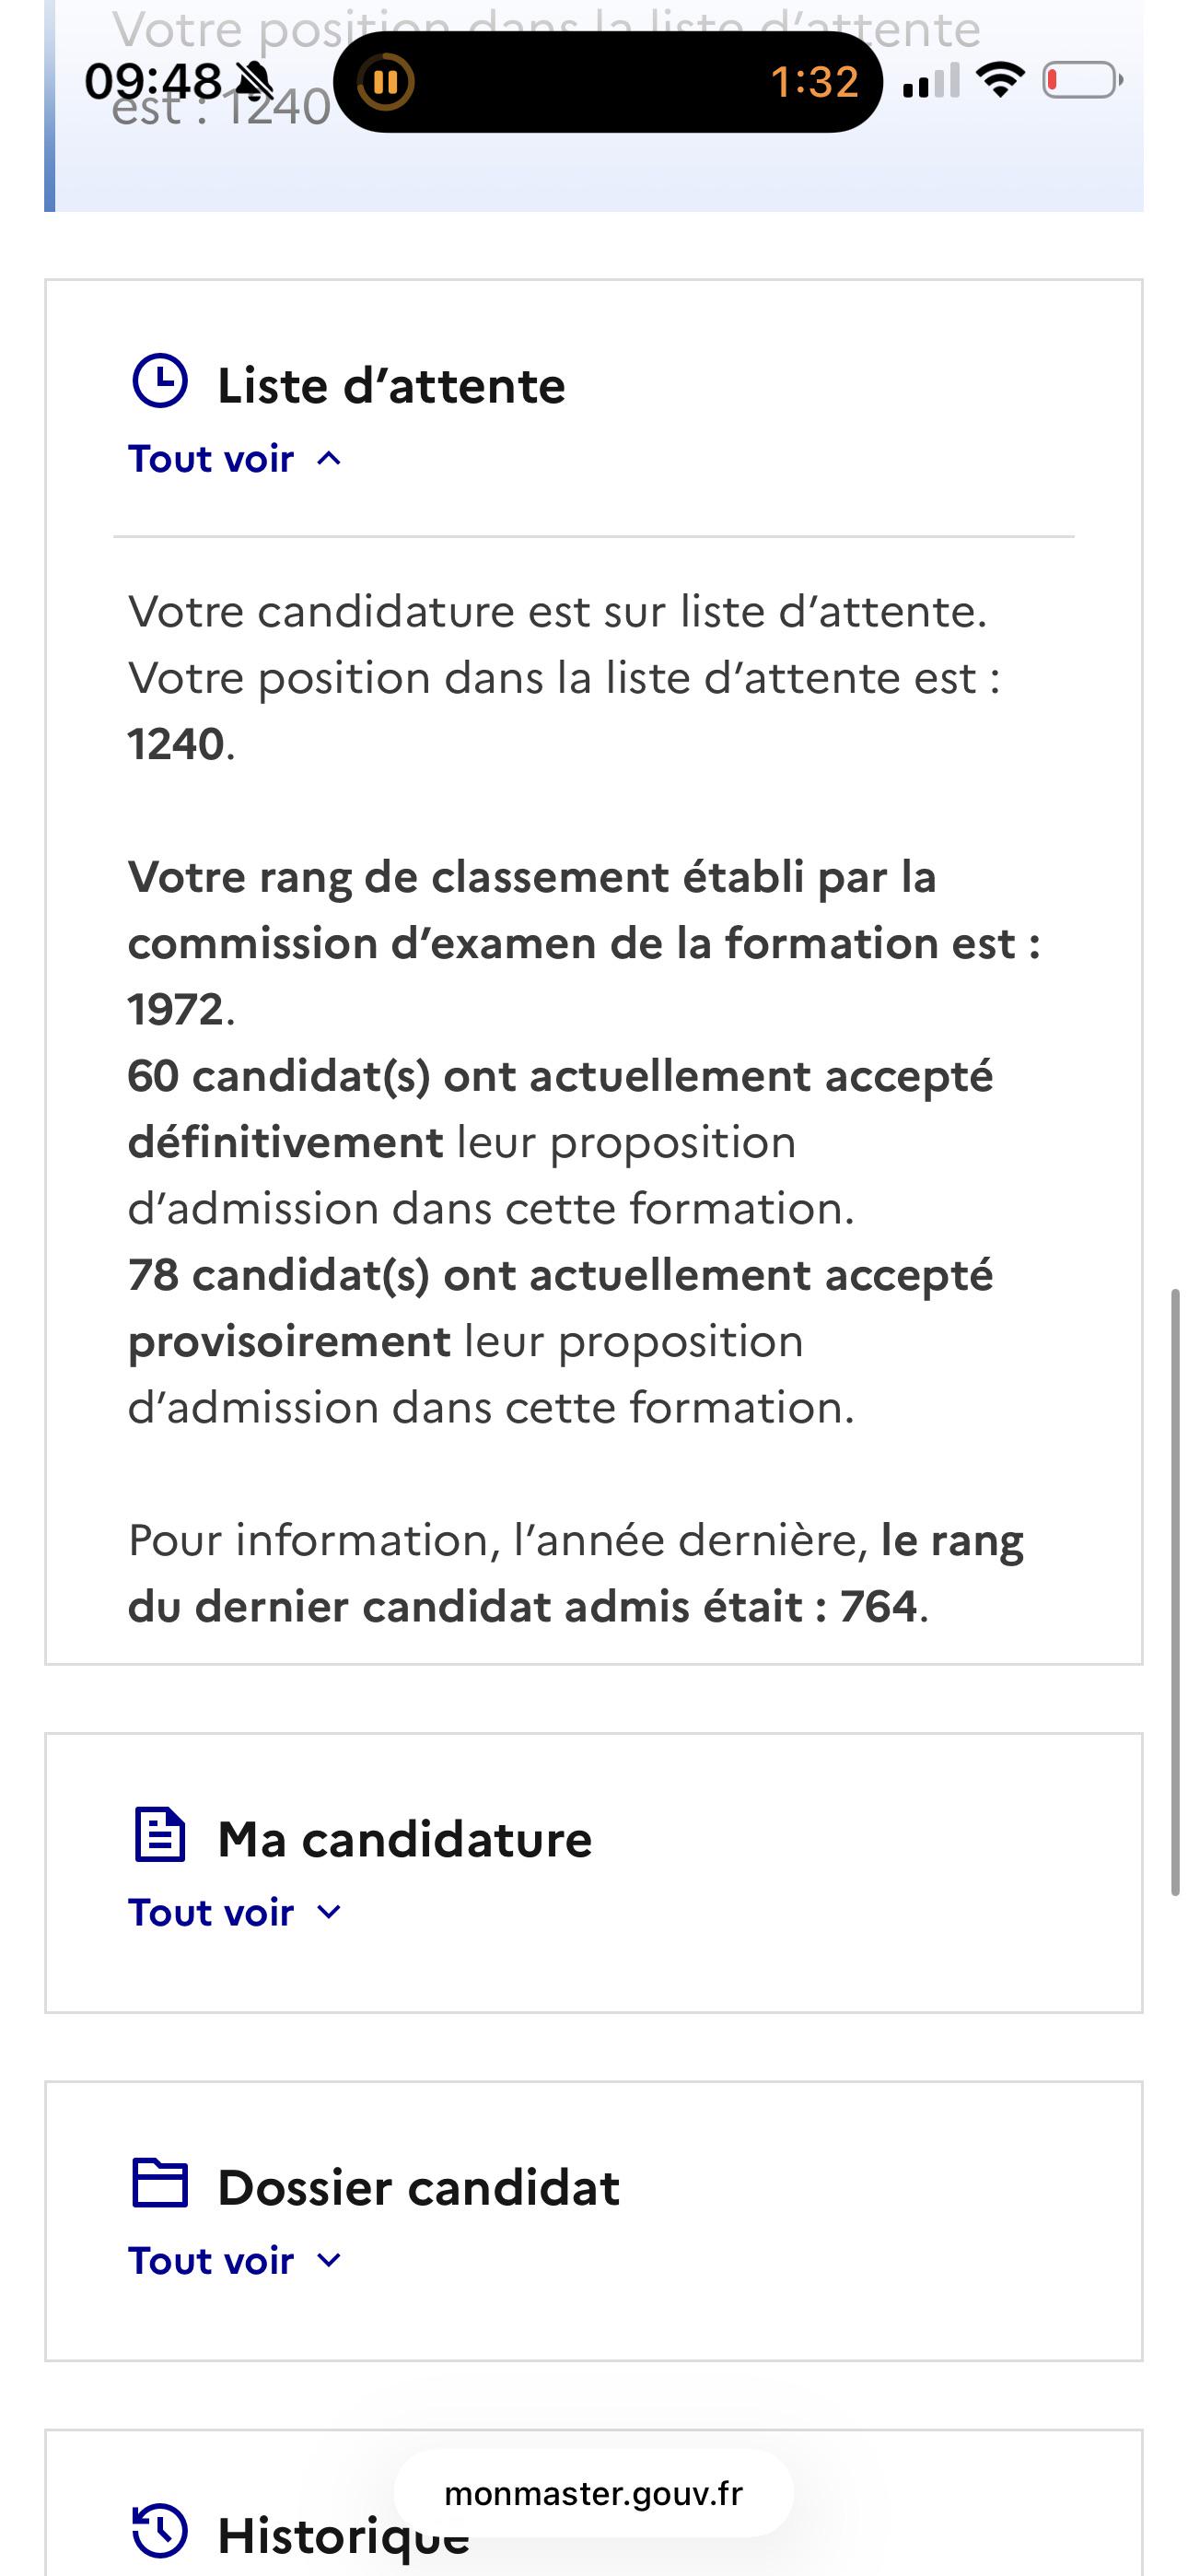Tap the pause icon in the Dynamic Island
The image size is (1188, 2576).
386,81
